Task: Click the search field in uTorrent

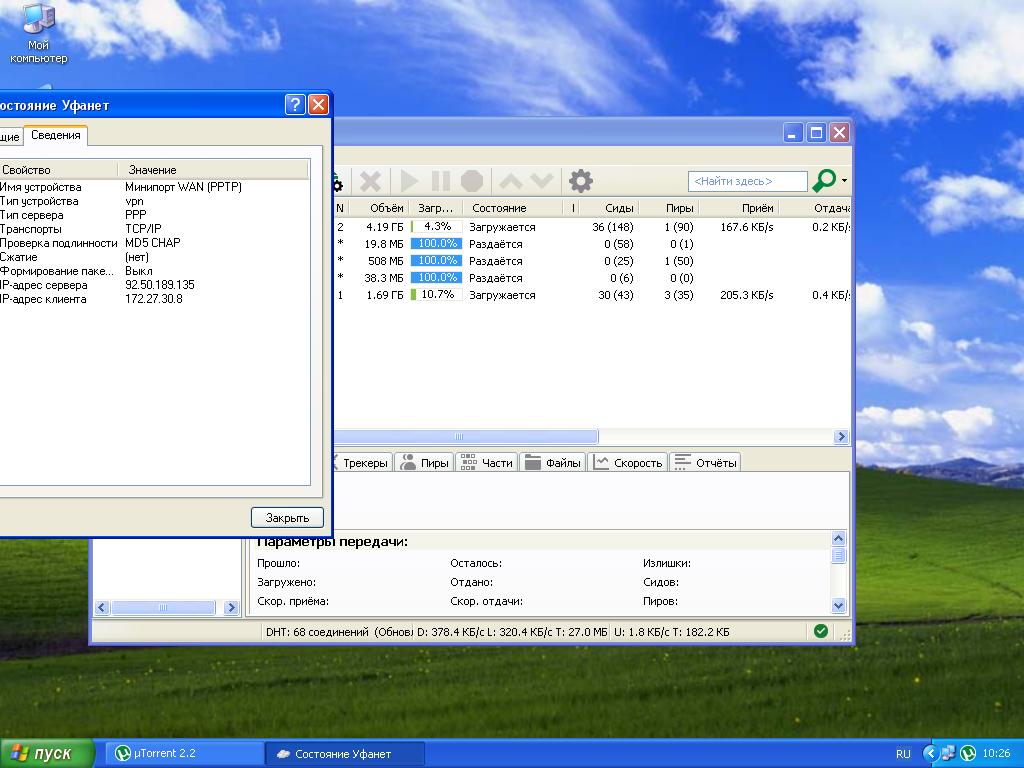Action: tap(748, 181)
